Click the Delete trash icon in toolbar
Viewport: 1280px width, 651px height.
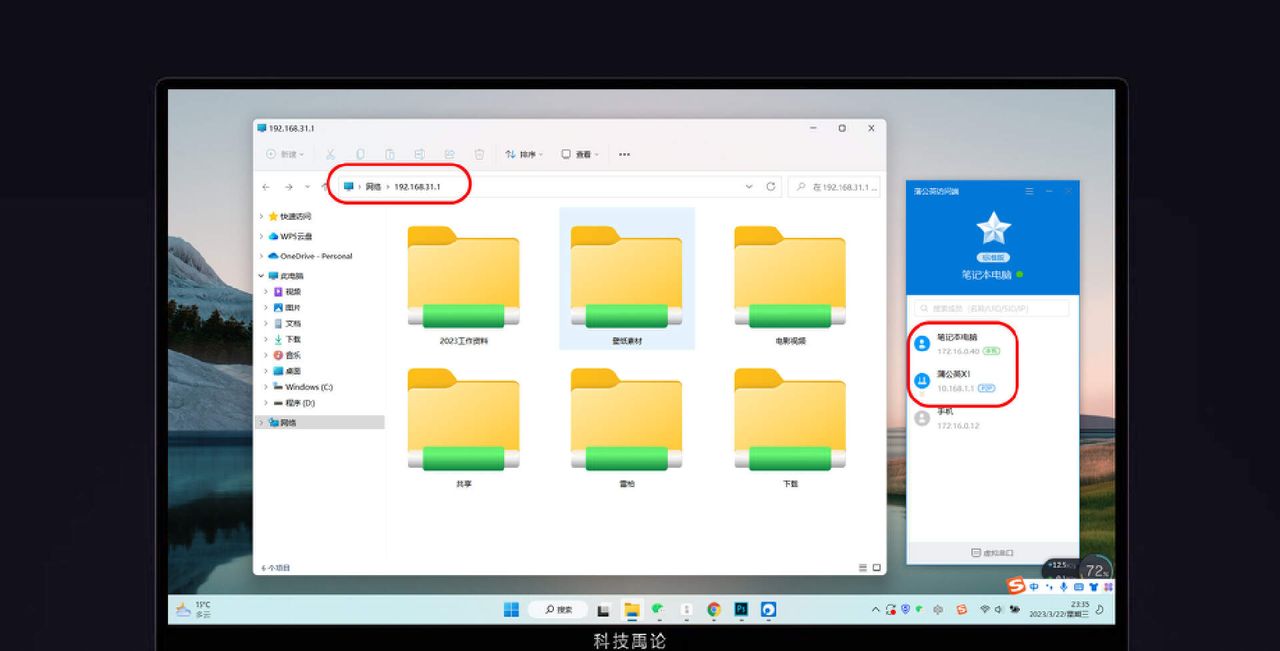click(x=480, y=154)
